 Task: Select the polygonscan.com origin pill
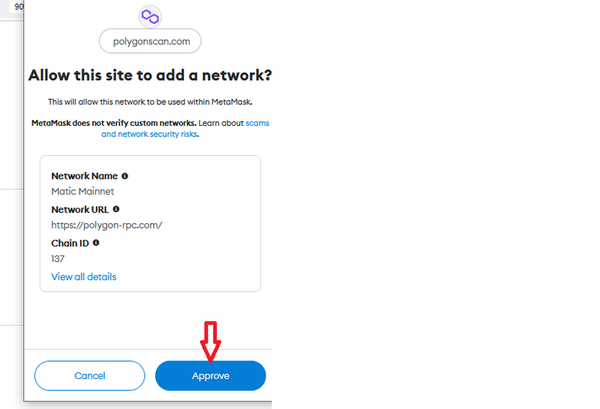coord(150,41)
